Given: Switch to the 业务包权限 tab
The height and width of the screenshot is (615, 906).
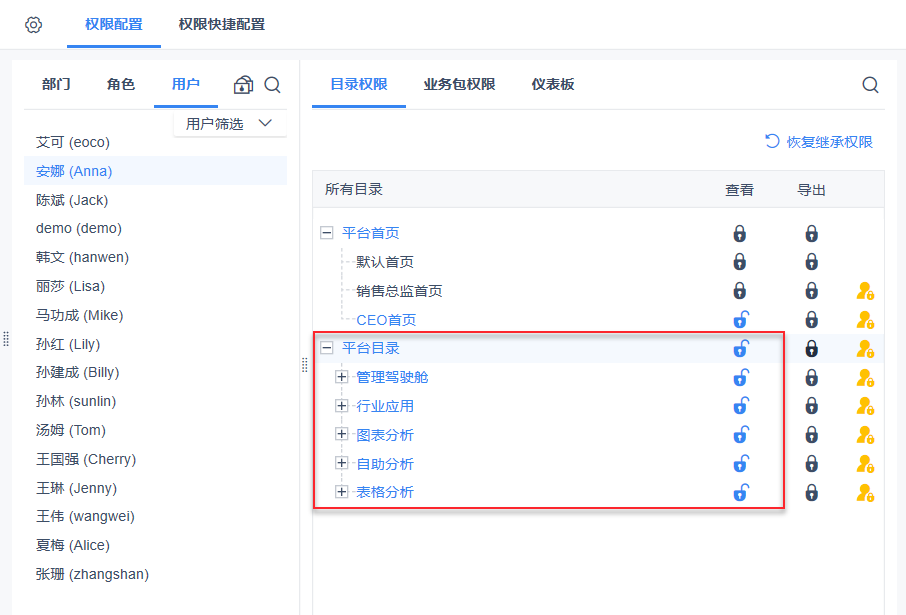Looking at the screenshot, I should 459,85.
